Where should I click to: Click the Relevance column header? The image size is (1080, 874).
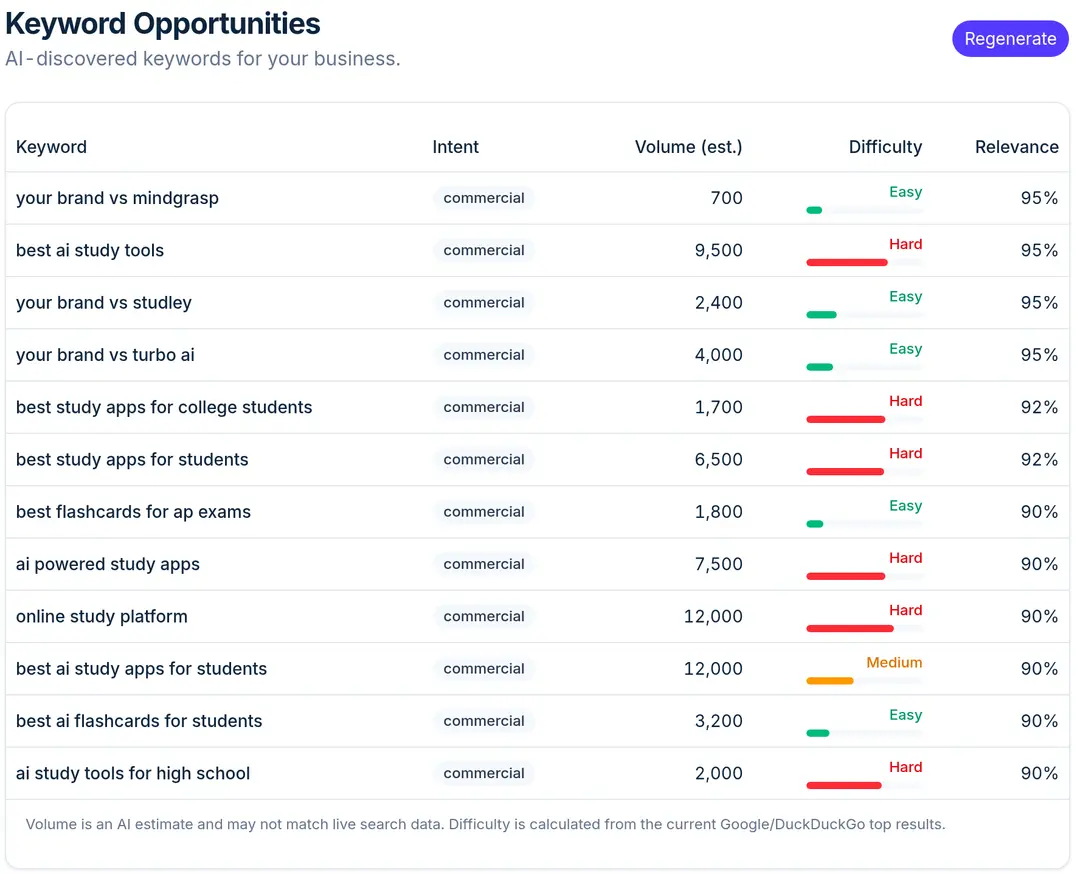[1017, 147]
